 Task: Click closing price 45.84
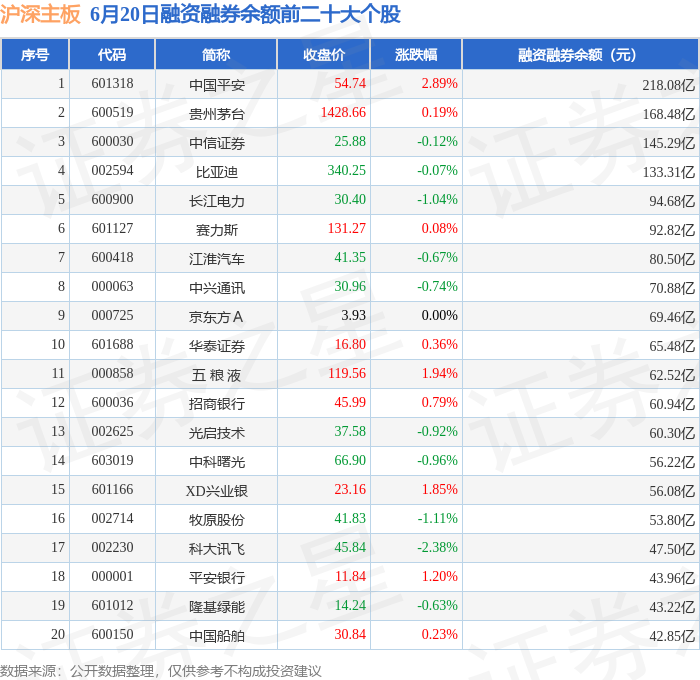(350, 548)
